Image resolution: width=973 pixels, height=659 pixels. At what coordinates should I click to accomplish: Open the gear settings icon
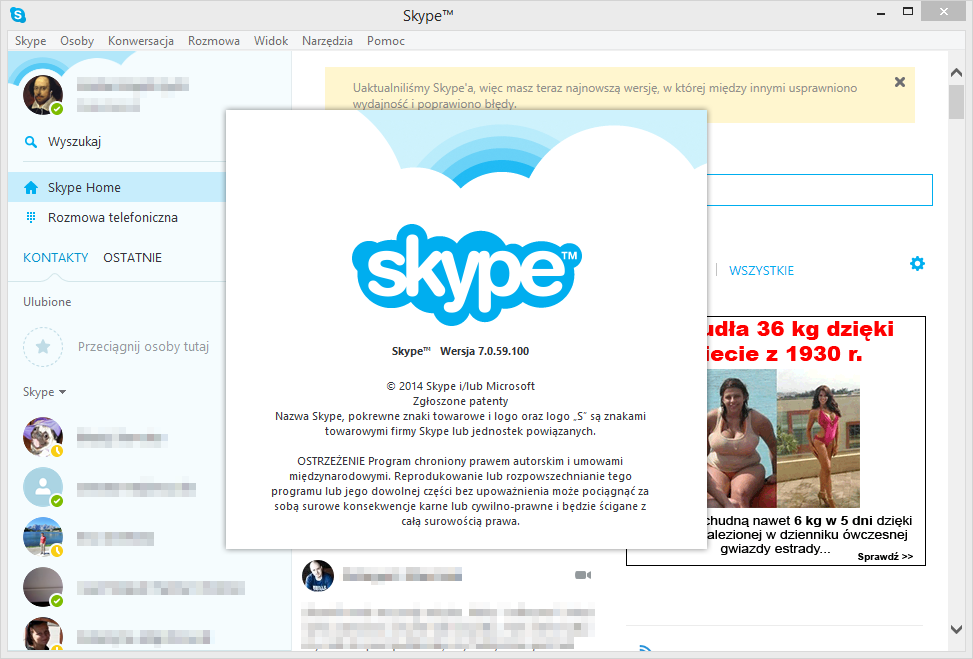pos(917,264)
